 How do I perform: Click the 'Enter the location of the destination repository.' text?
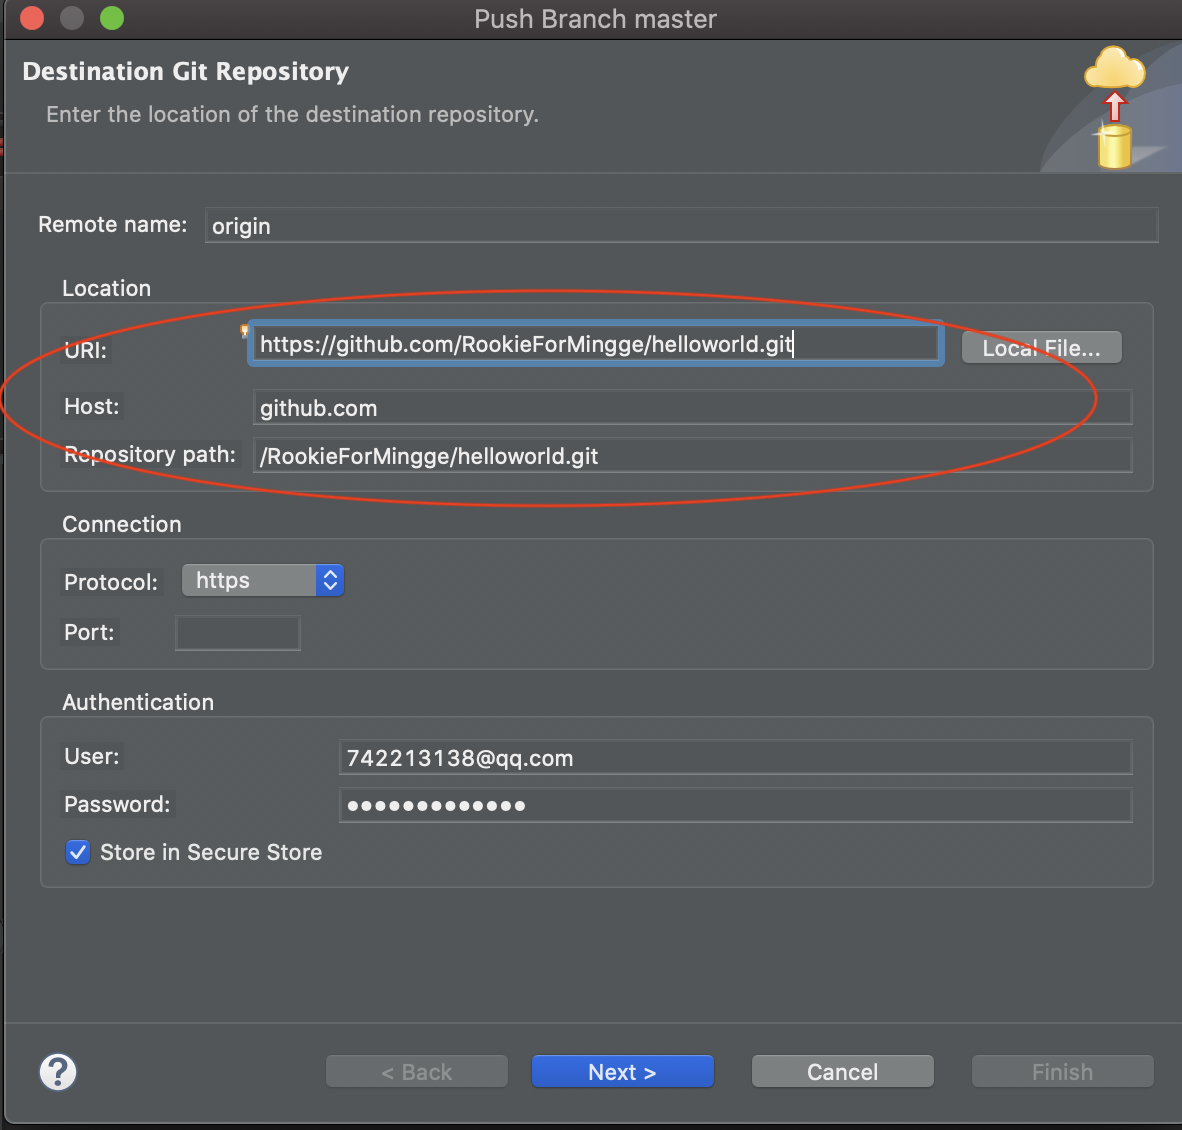point(292,115)
